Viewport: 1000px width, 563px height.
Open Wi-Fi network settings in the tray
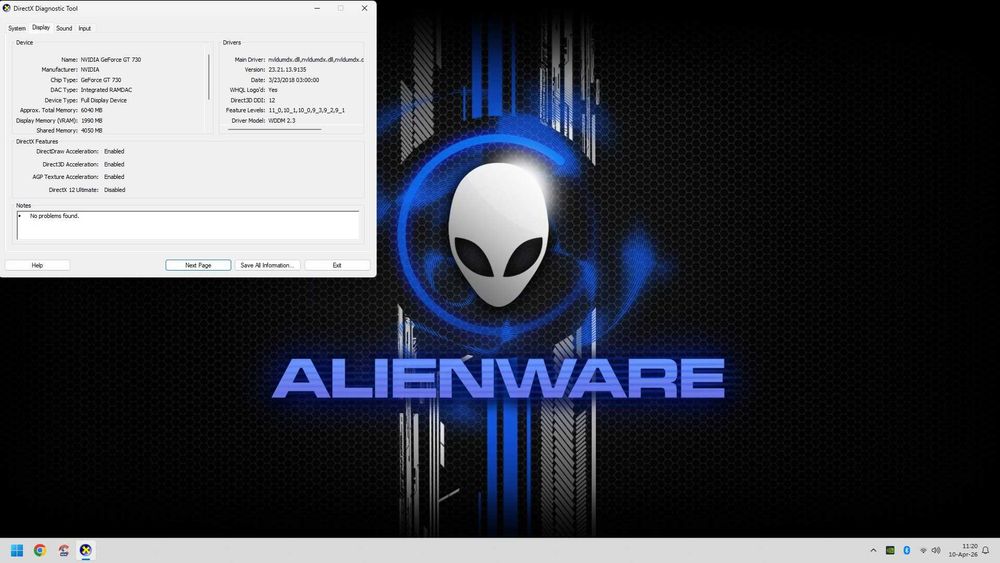pyautogui.click(x=923, y=550)
